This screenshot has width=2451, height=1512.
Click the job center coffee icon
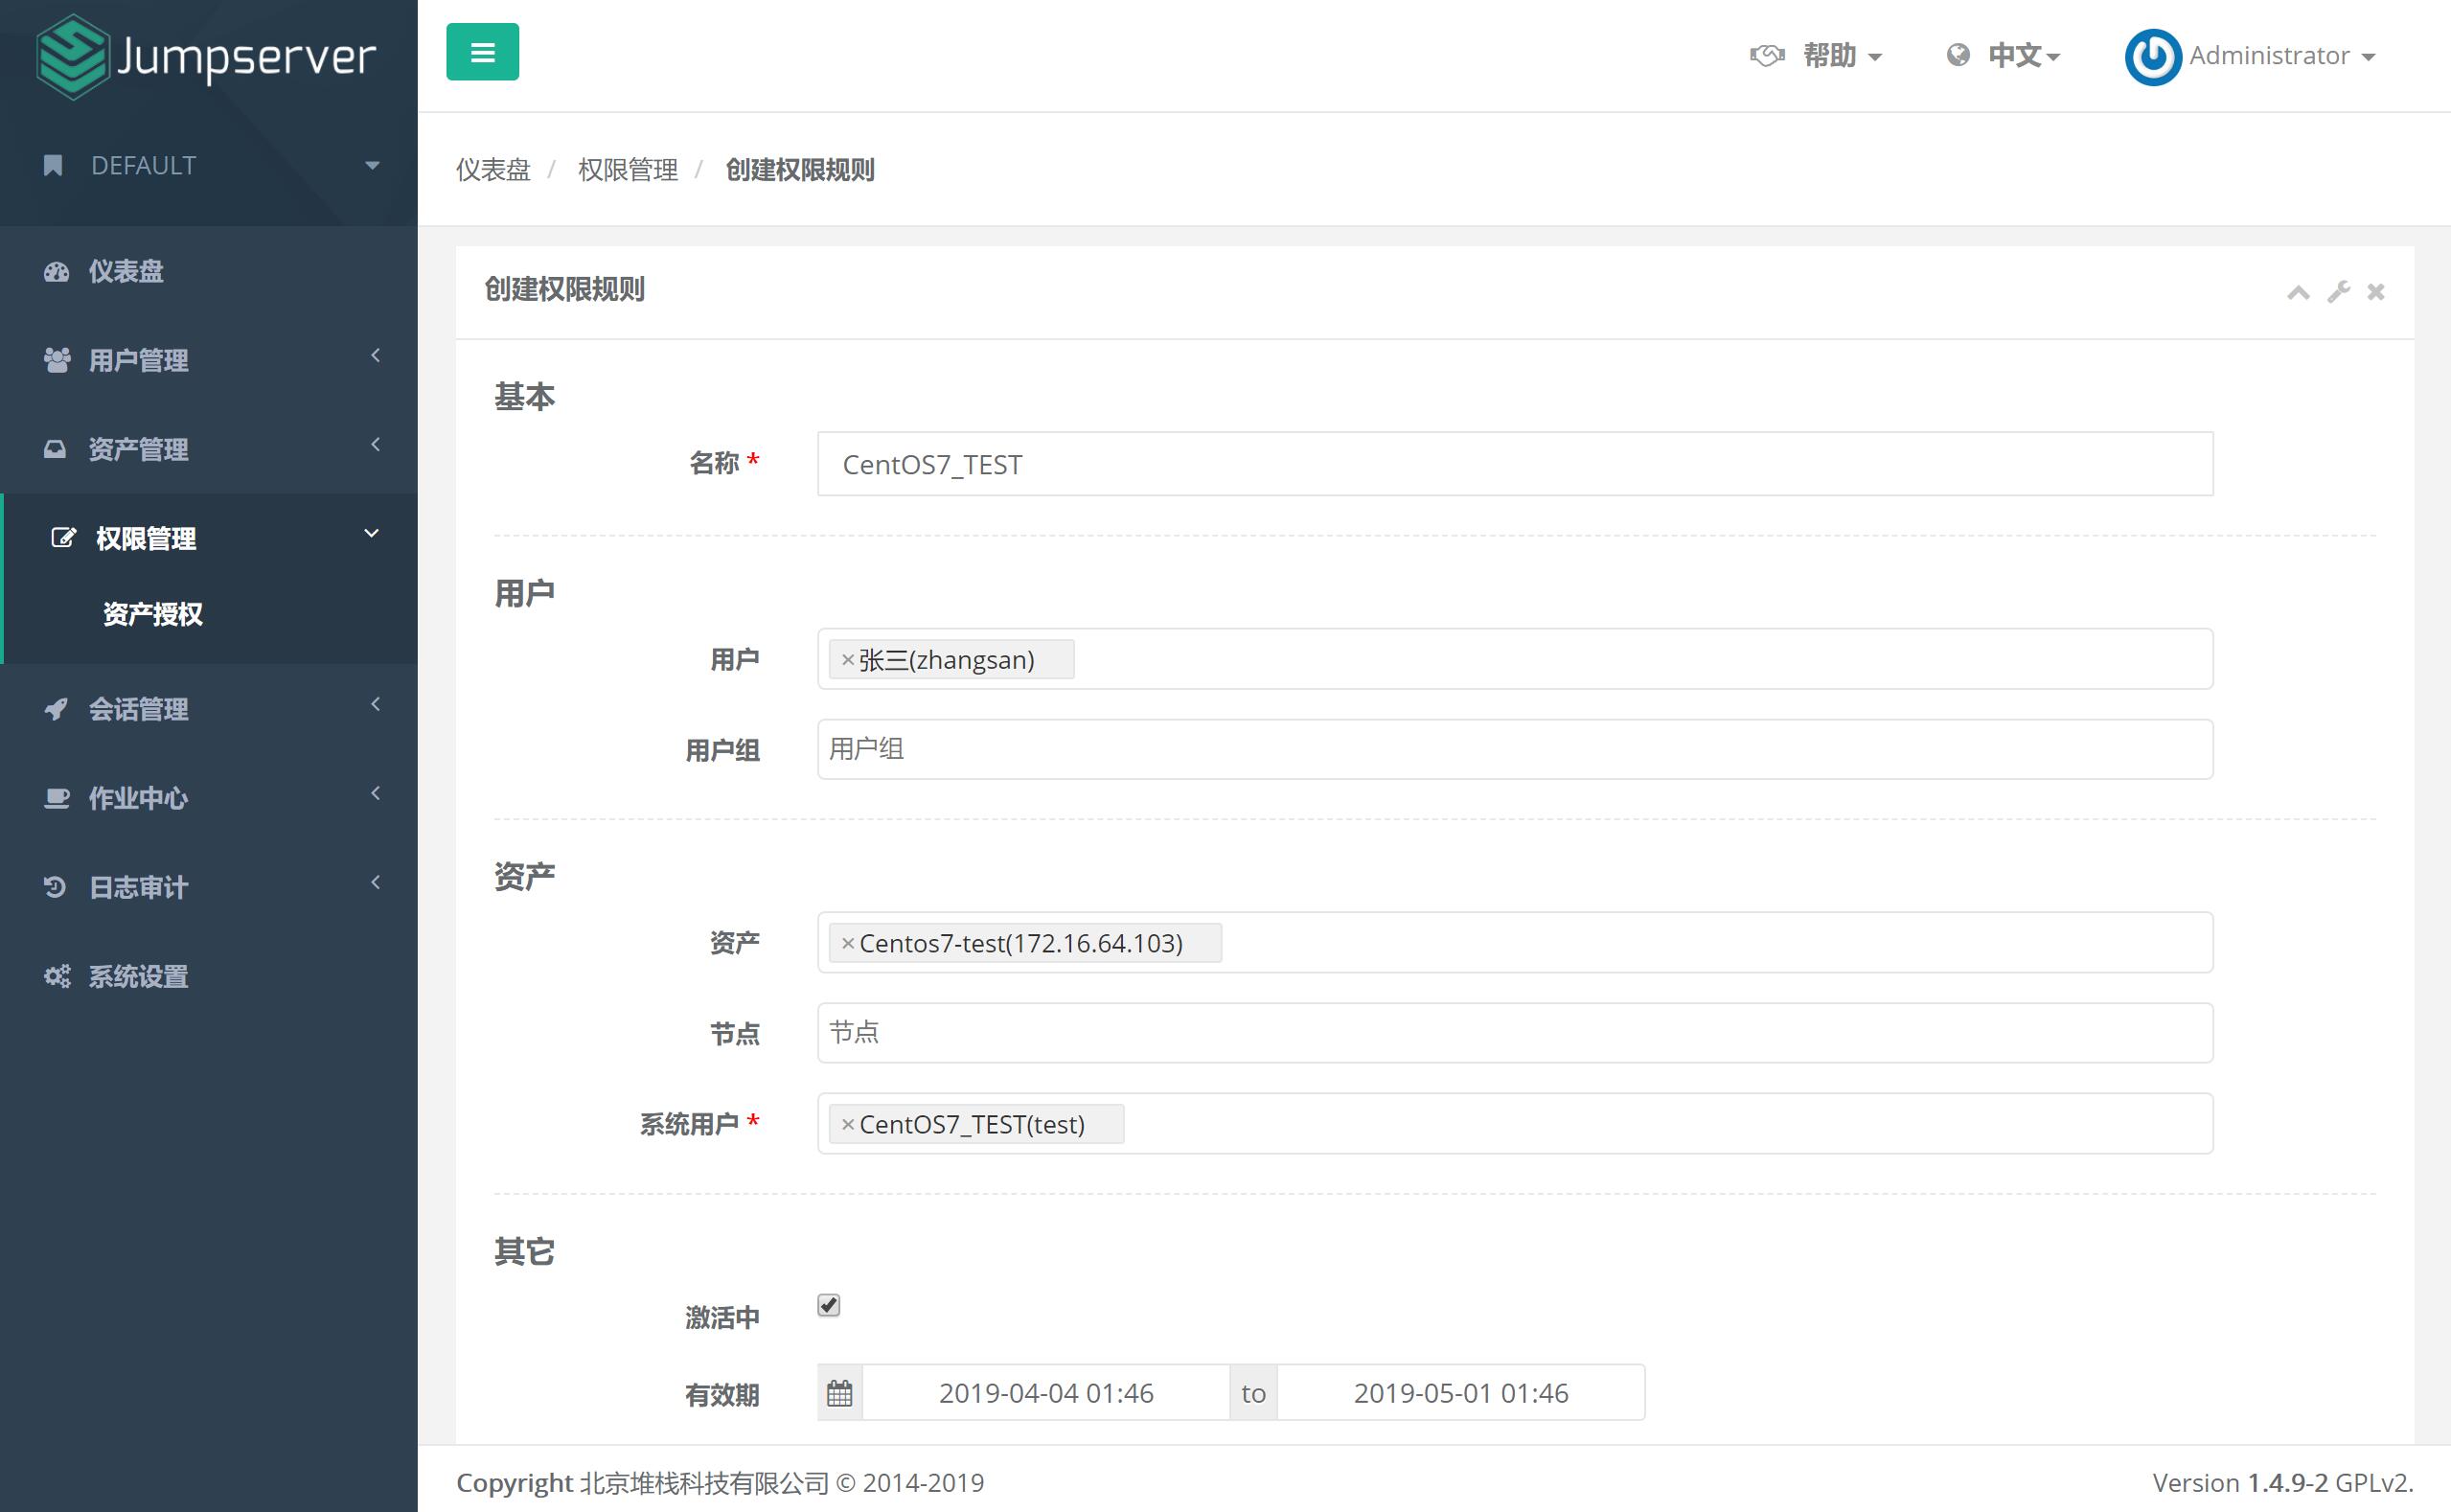[x=57, y=798]
